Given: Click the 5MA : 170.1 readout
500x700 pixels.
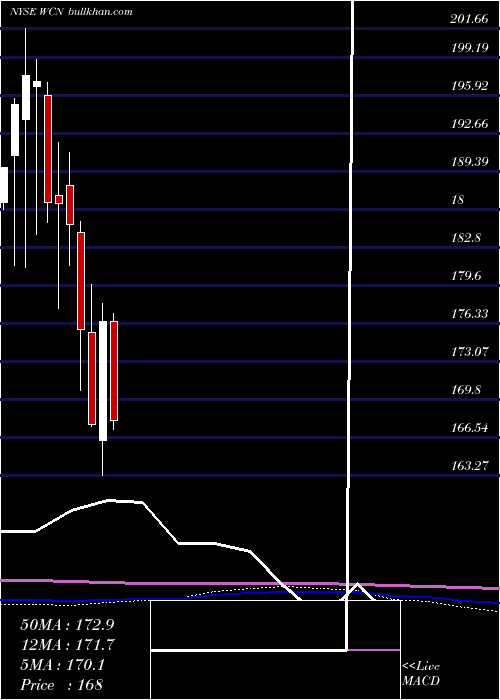Looking at the screenshot, I should (x=62, y=665).
